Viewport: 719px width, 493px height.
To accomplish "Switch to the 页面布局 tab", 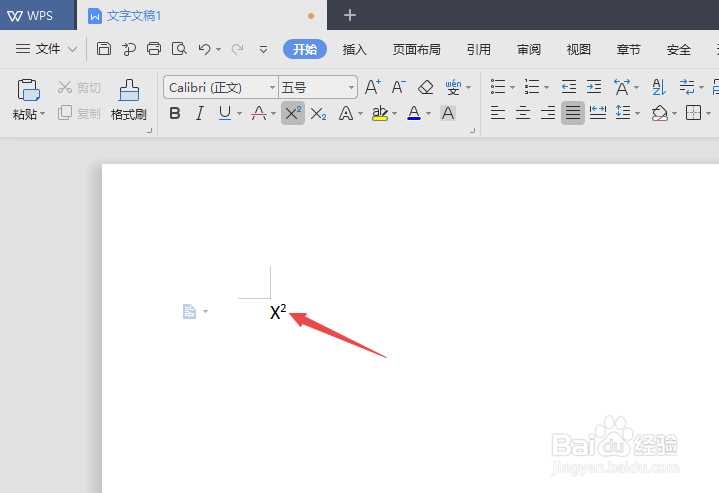I will coord(416,50).
